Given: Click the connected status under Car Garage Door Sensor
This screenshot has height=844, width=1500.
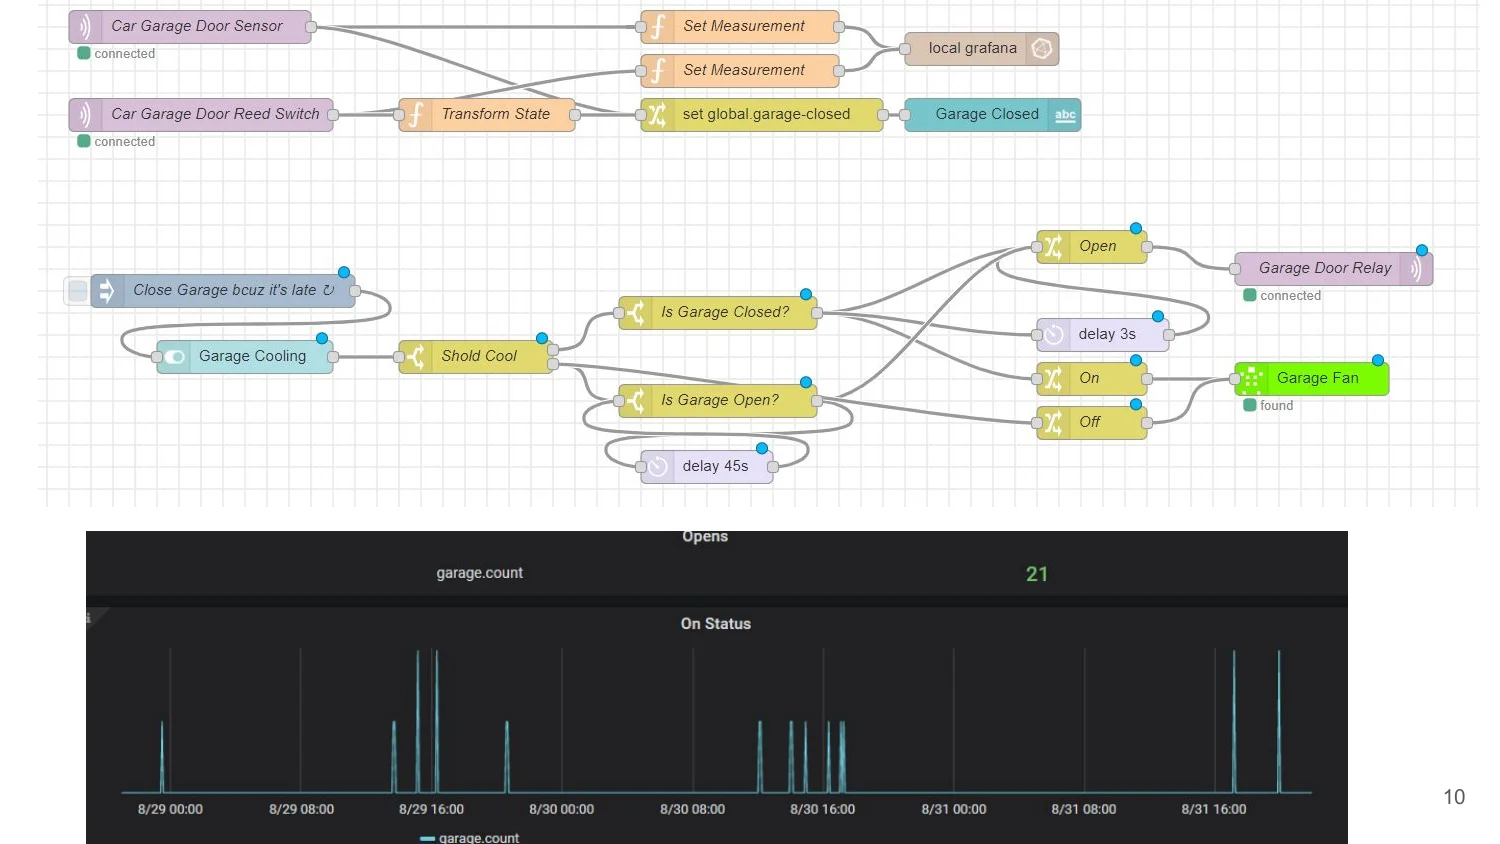Looking at the screenshot, I should point(116,54).
